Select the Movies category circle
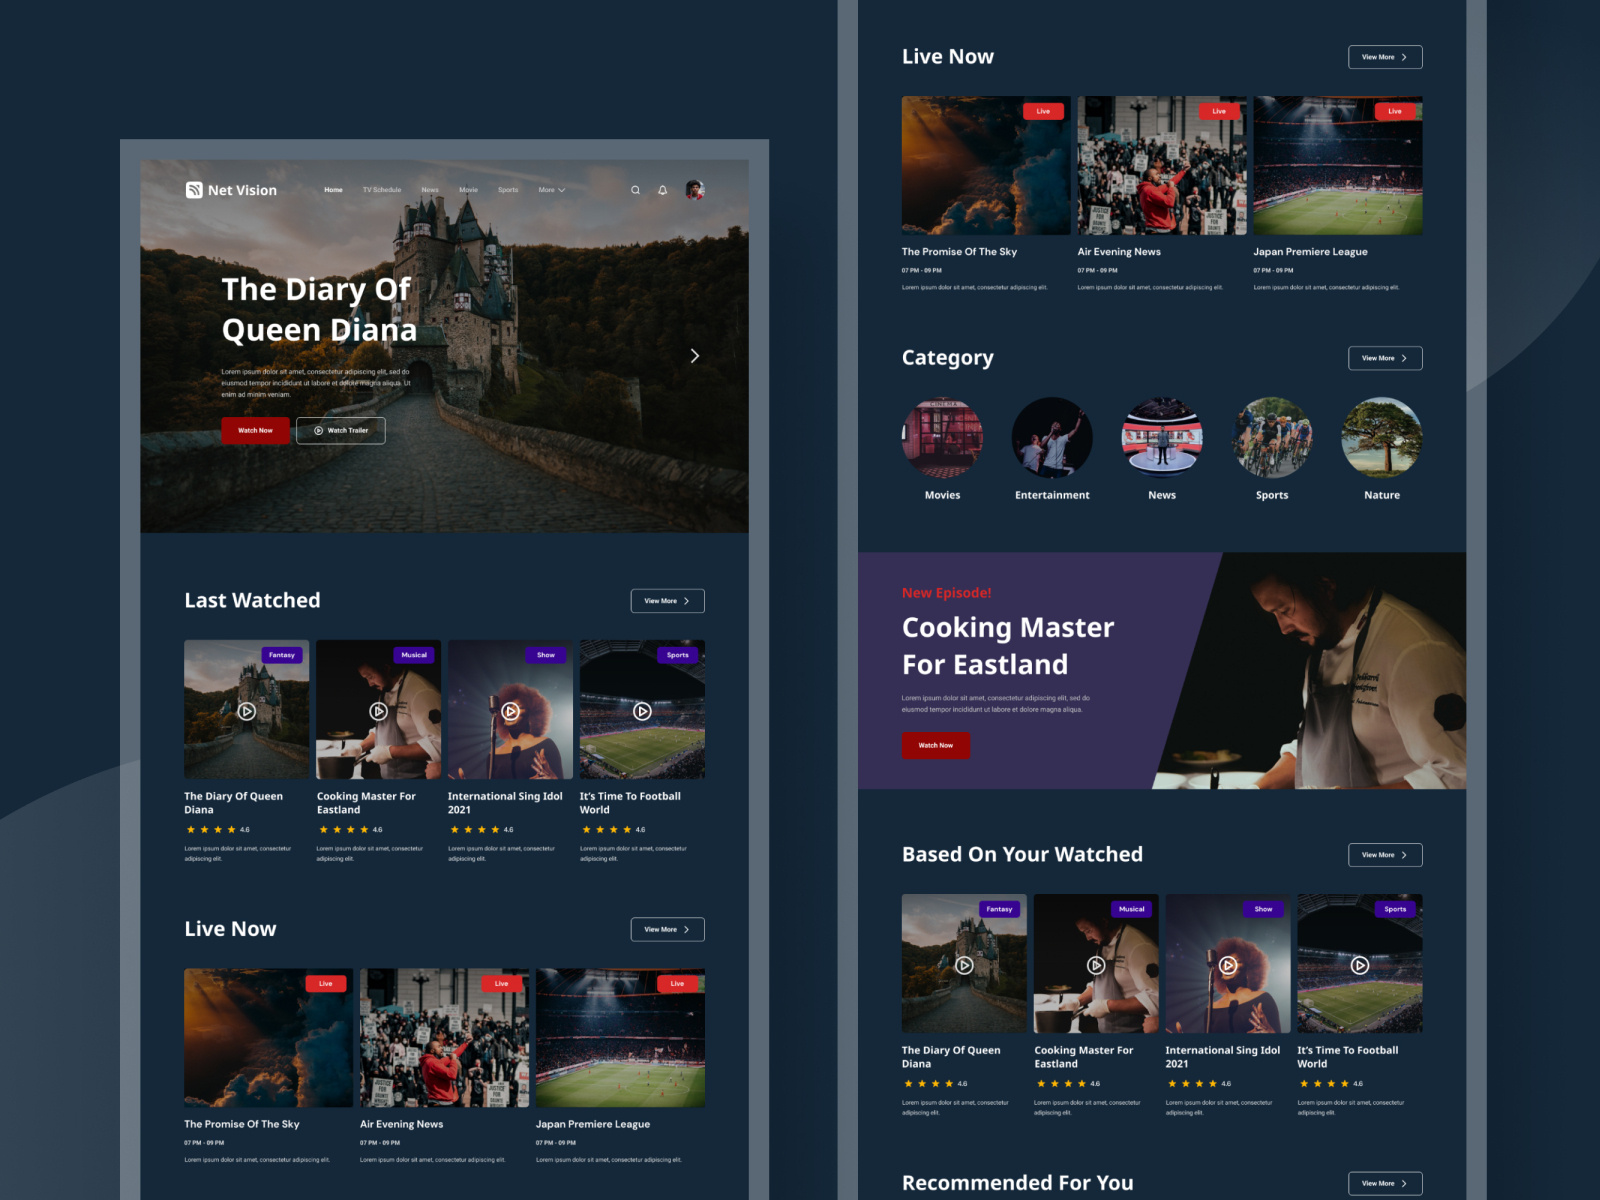Screen dimensions: 1600x1200 (943, 437)
